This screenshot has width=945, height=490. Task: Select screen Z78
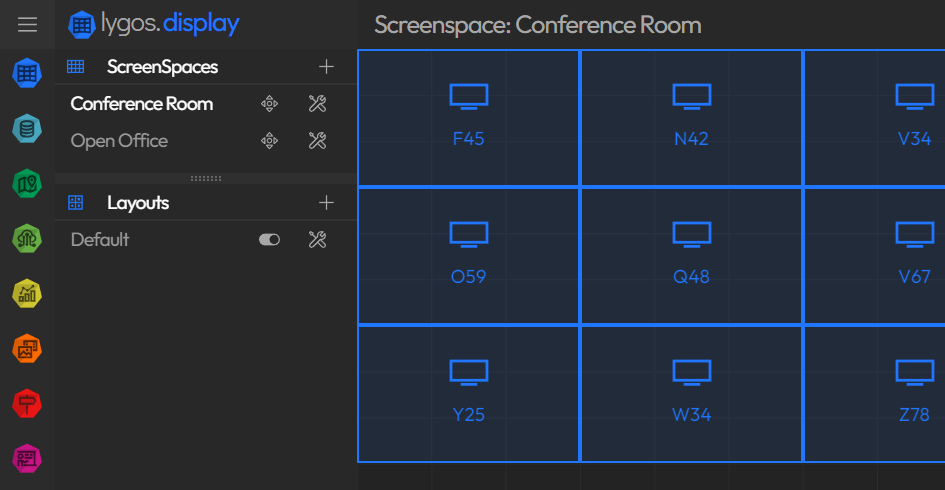(875, 394)
